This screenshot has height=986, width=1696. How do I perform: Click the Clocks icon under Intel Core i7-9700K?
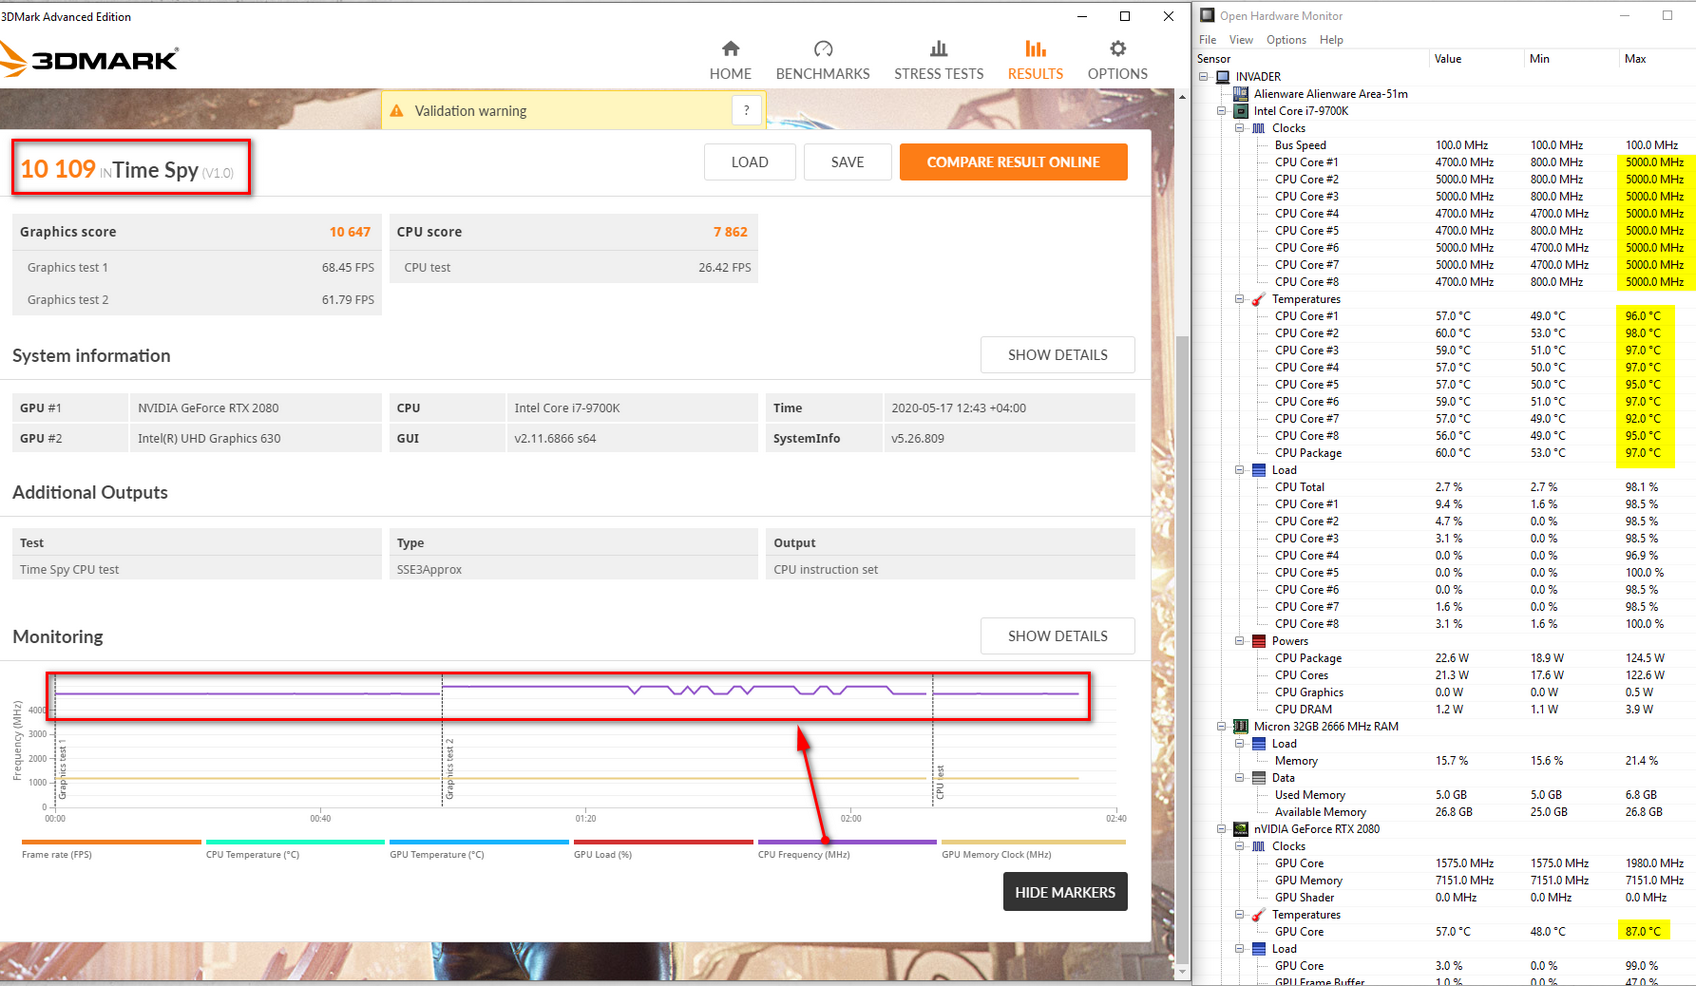pyautogui.click(x=1259, y=128)
